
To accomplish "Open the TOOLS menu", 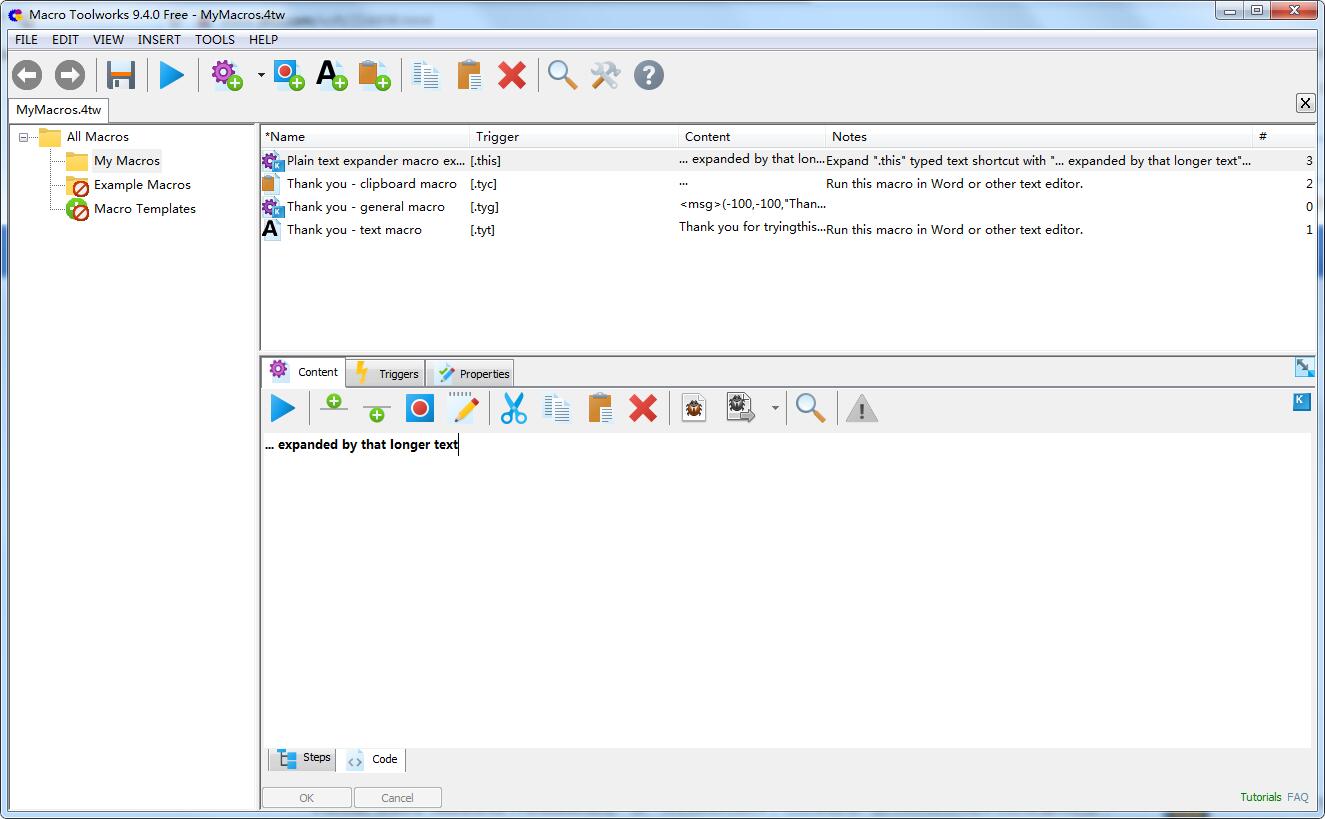I will coord(215,39).
